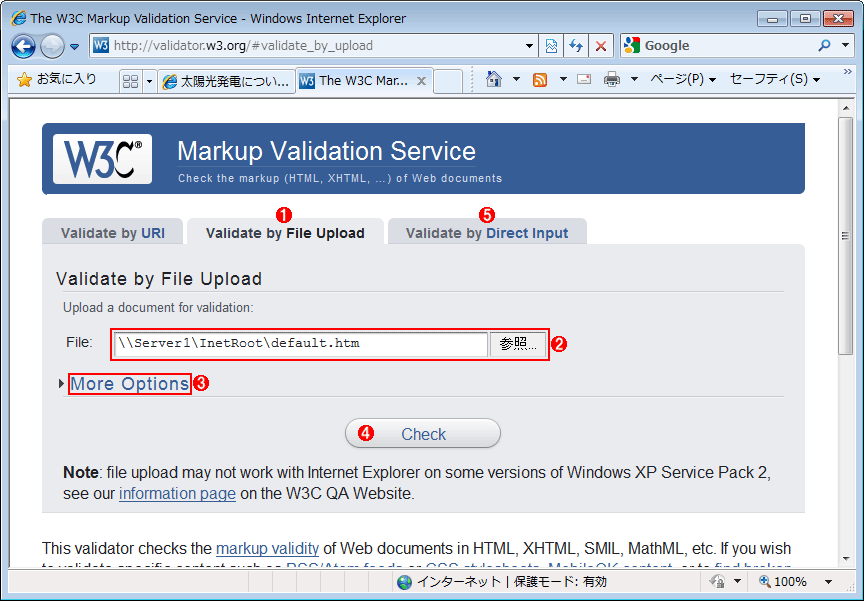The image size is (864, 601).
Task: Click the address bar URL field
Action: tap(306, 46)
